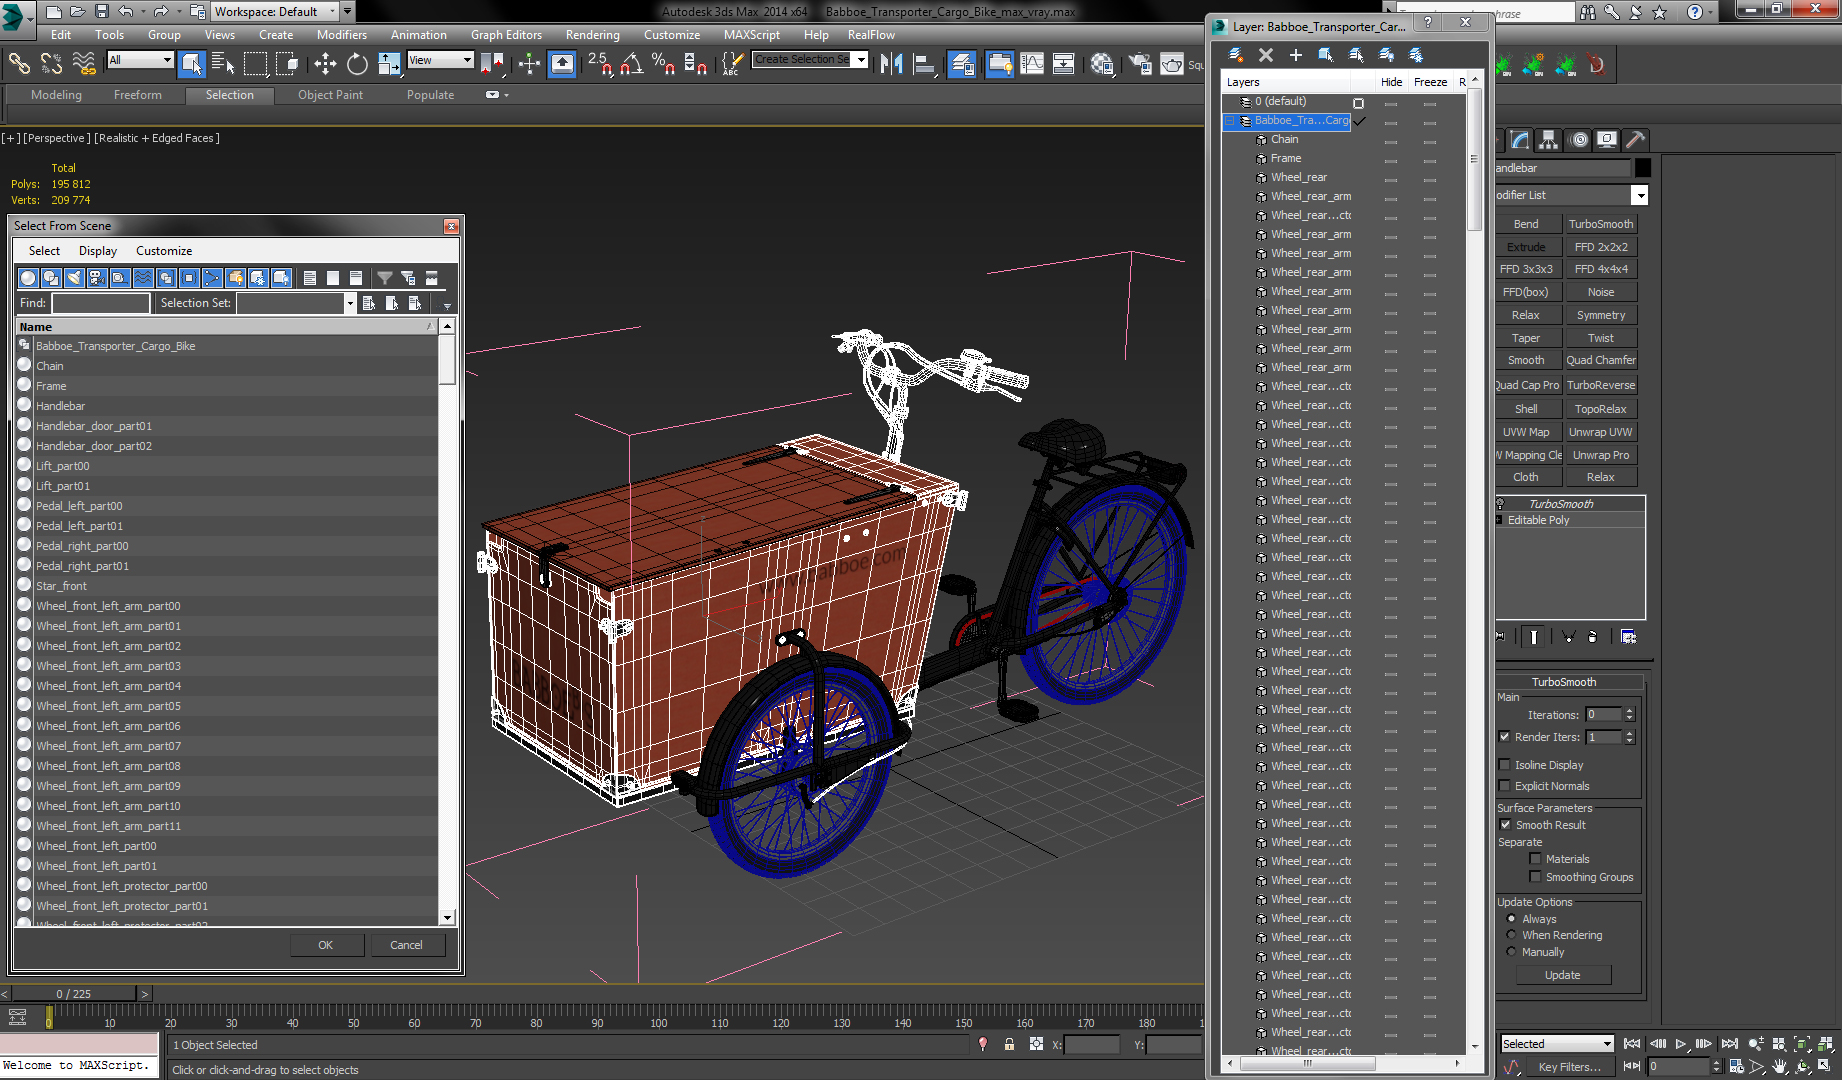Click the black object color swatch

[1643, 168]
